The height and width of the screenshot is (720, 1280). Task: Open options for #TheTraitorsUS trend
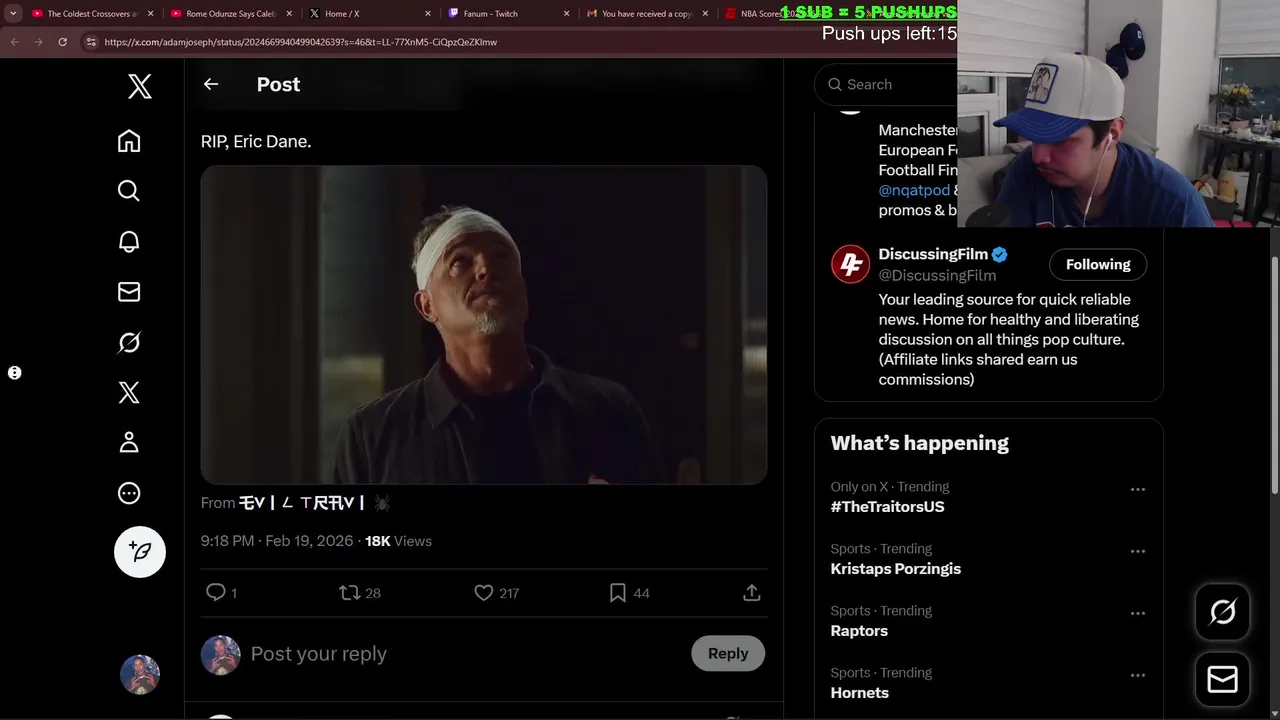pyautogui.click(x=1138, y=490)
